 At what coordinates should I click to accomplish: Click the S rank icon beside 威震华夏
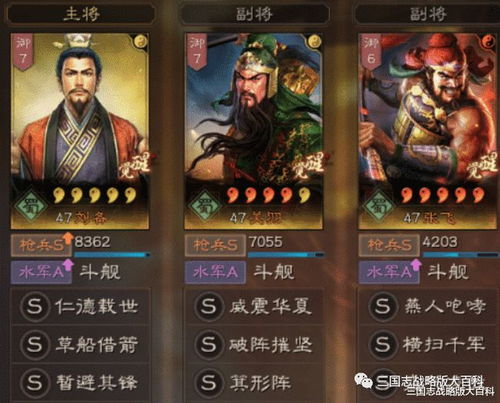[x=208, y=306]
